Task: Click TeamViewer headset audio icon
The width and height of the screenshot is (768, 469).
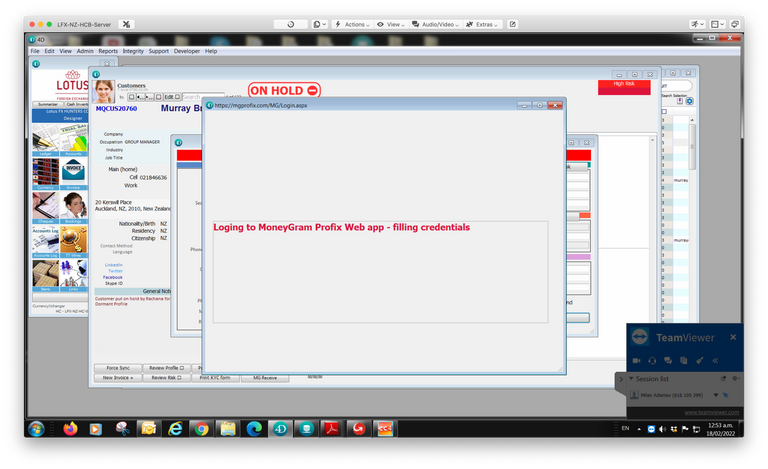Action: pyautogui.click(x=652, y=360)
